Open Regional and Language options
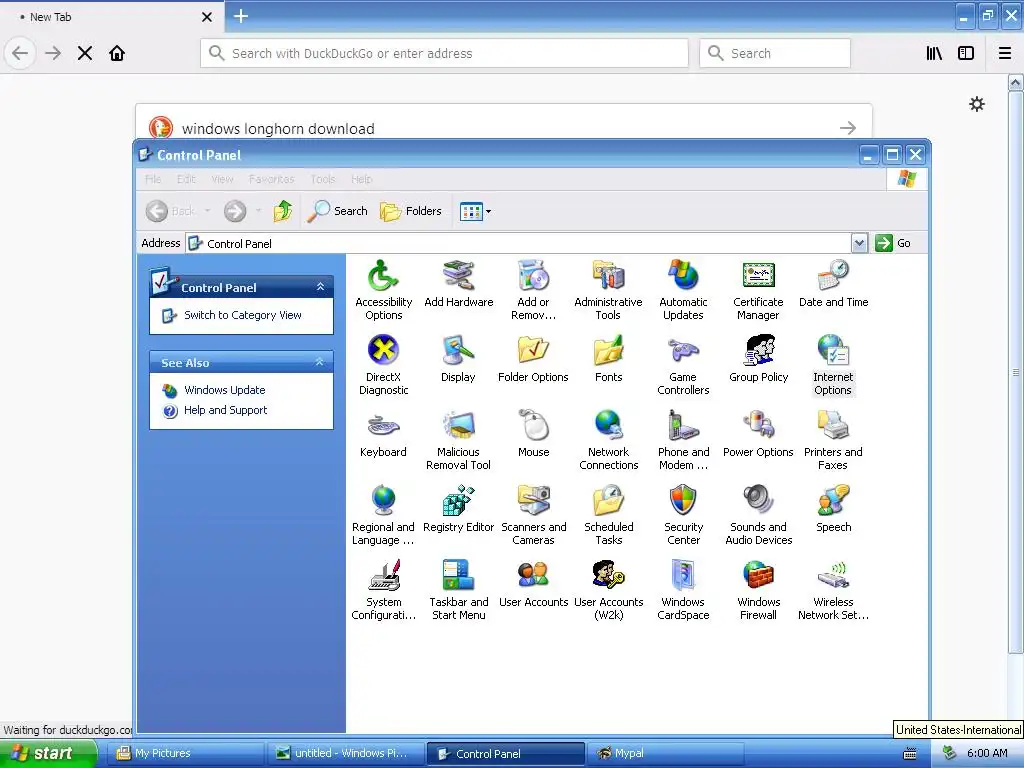 tap(383, 515)
